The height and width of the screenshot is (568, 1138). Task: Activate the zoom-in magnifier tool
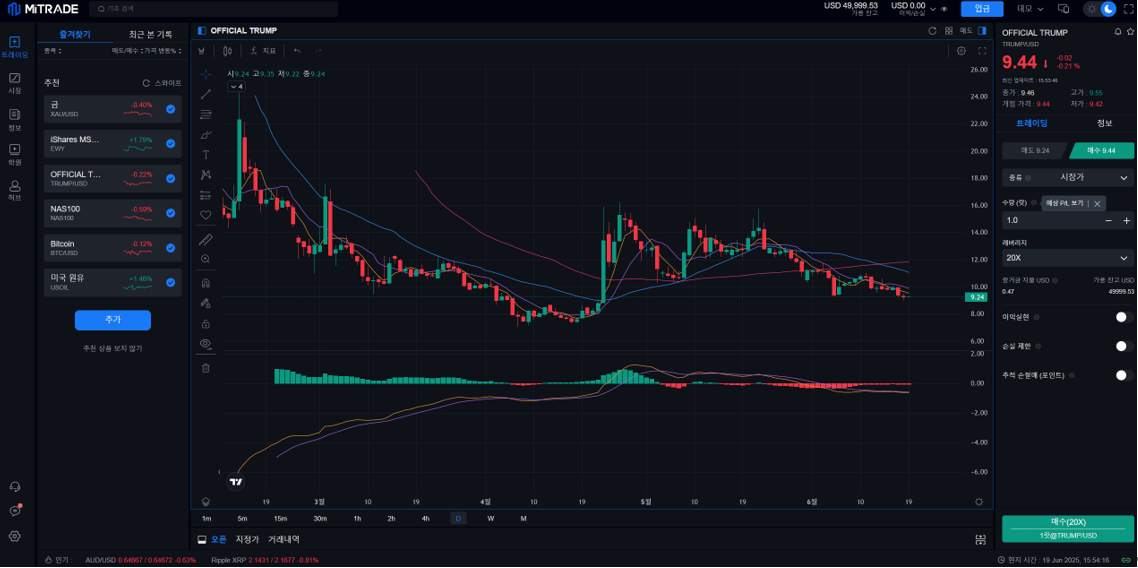pos(206,259)
